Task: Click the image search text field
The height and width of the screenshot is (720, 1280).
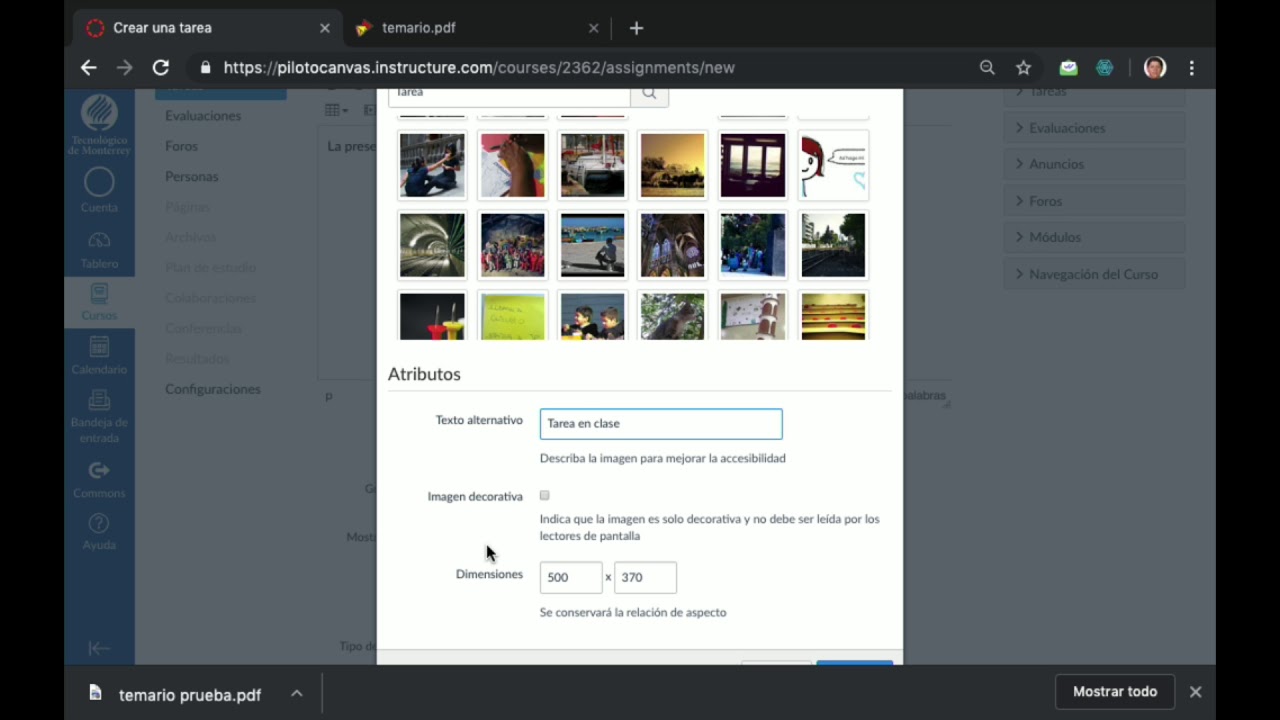Action: [509, 93]
